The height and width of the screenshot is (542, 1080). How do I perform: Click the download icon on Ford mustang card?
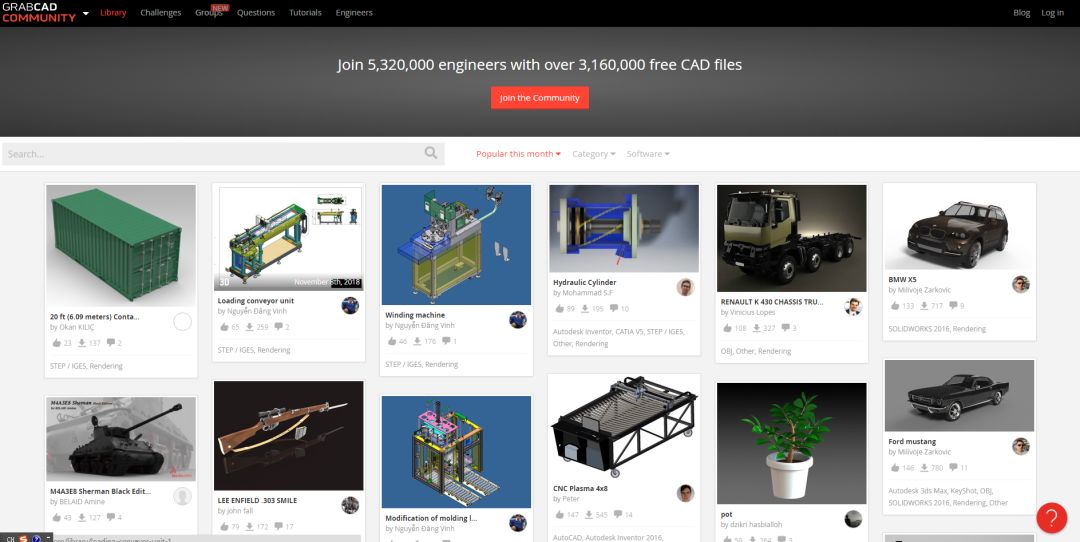pos(924,468)
